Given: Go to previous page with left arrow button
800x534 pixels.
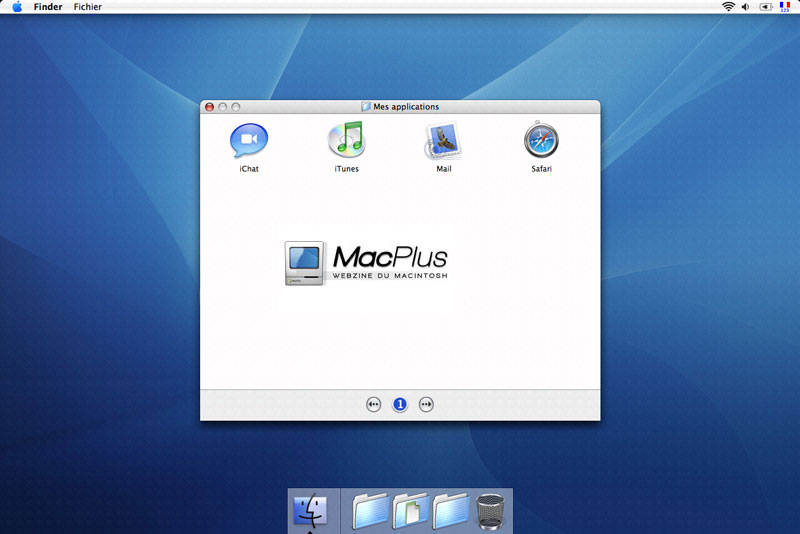Looking at the screenshot, I should point(373,404).
